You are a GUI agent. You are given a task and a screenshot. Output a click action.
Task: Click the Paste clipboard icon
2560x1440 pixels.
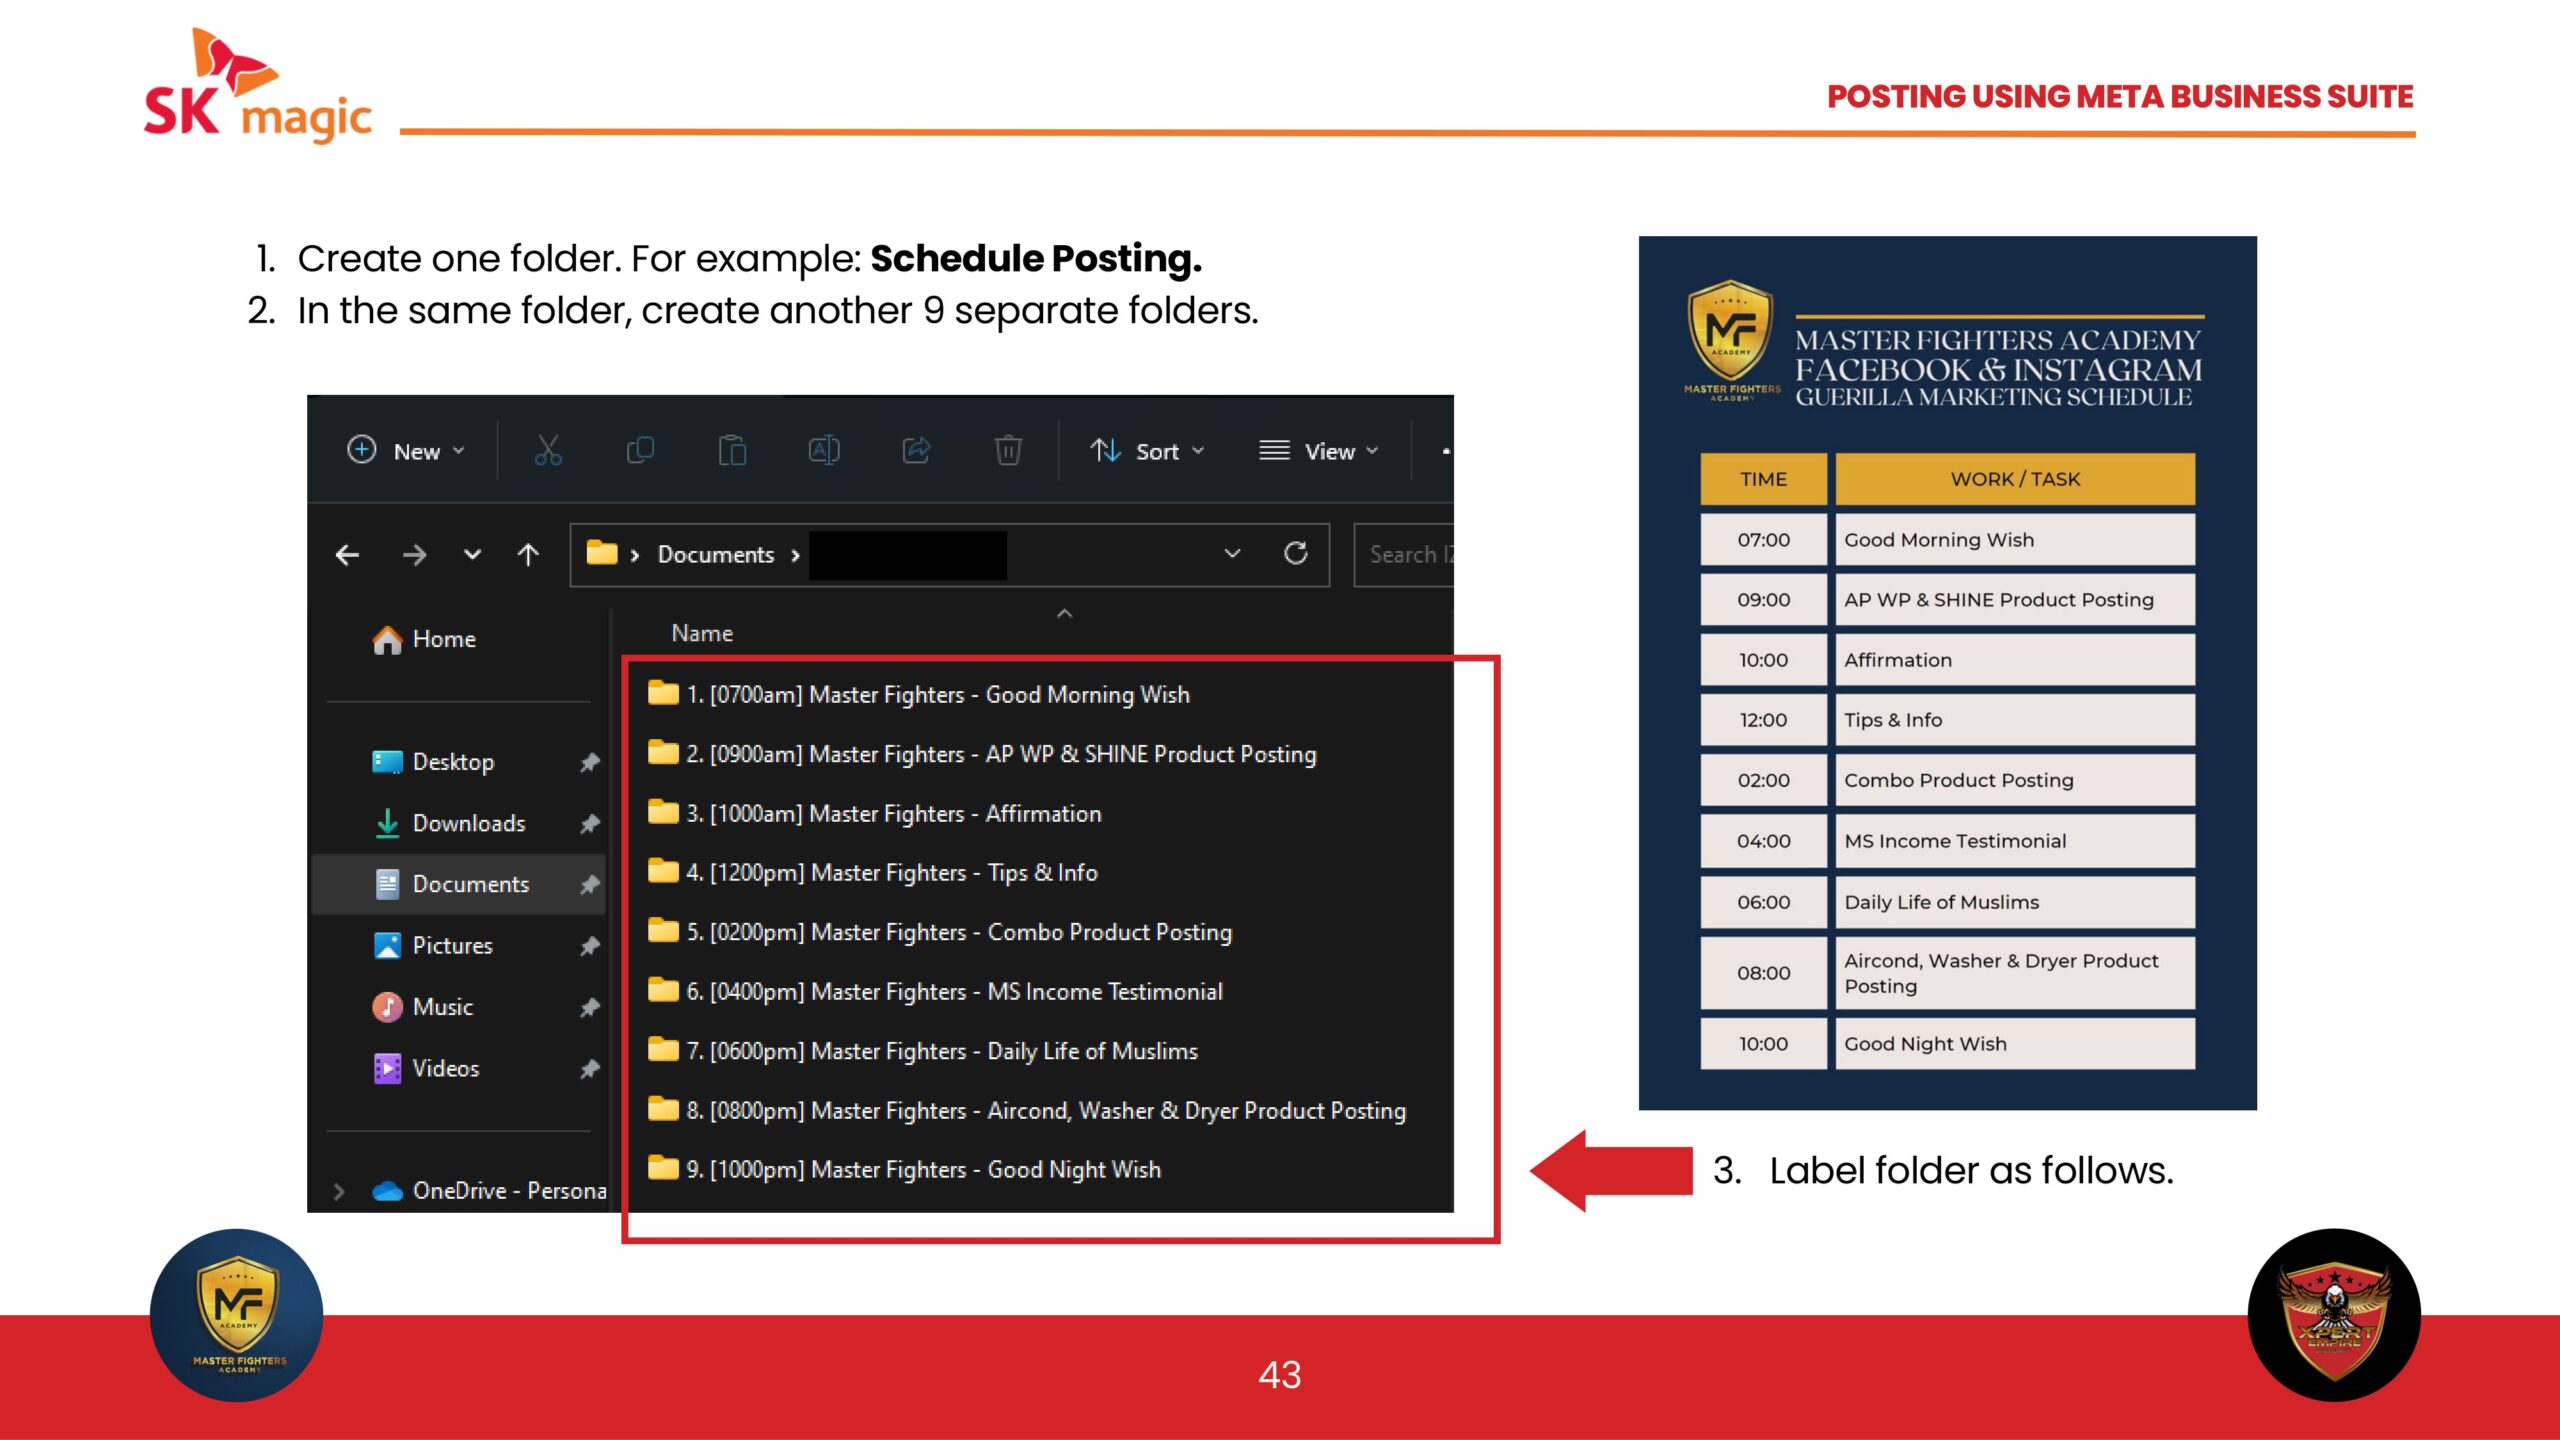click(x=732, y=451)
